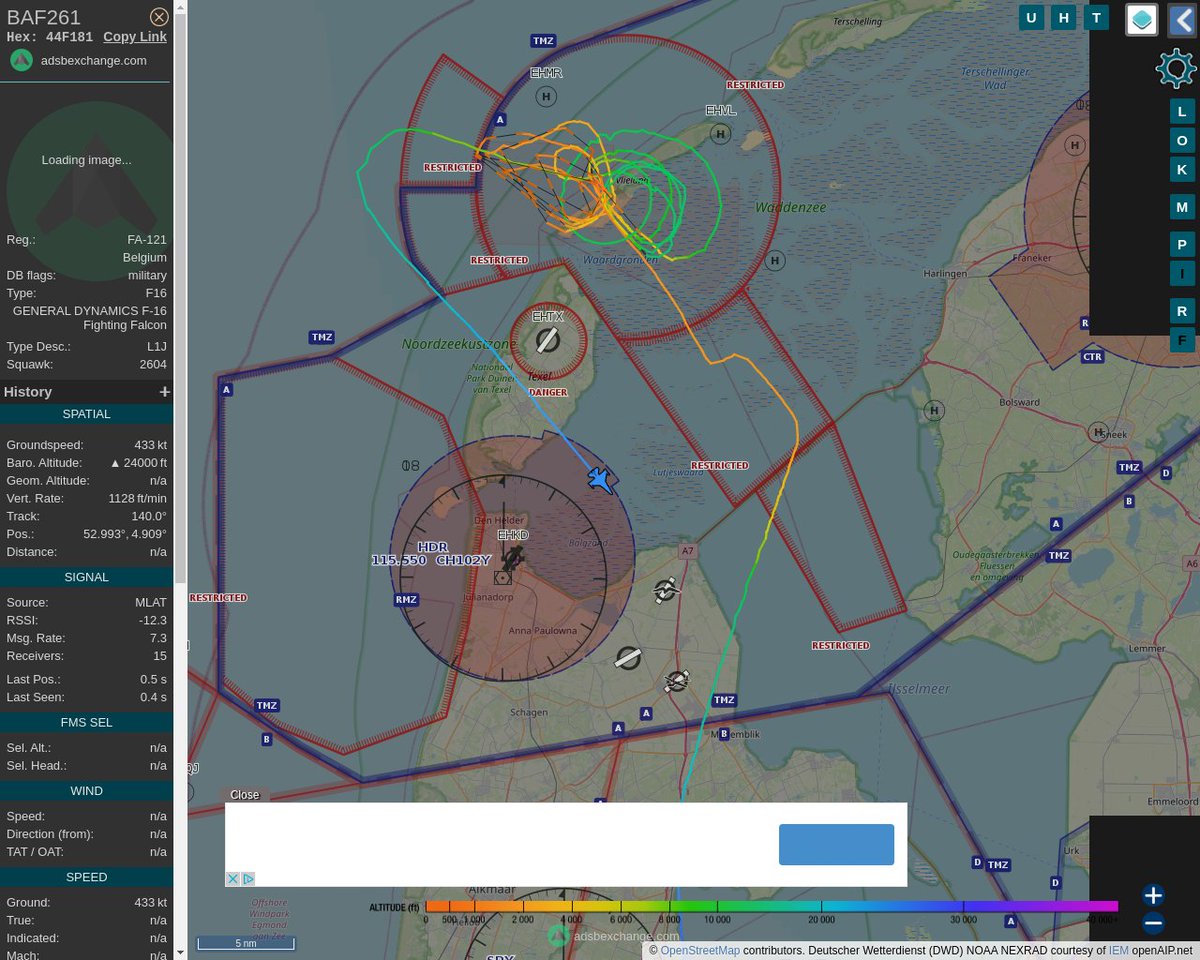
Task: Toggle the K option in the right sidebar
Action: click(x=1182, y=169)
